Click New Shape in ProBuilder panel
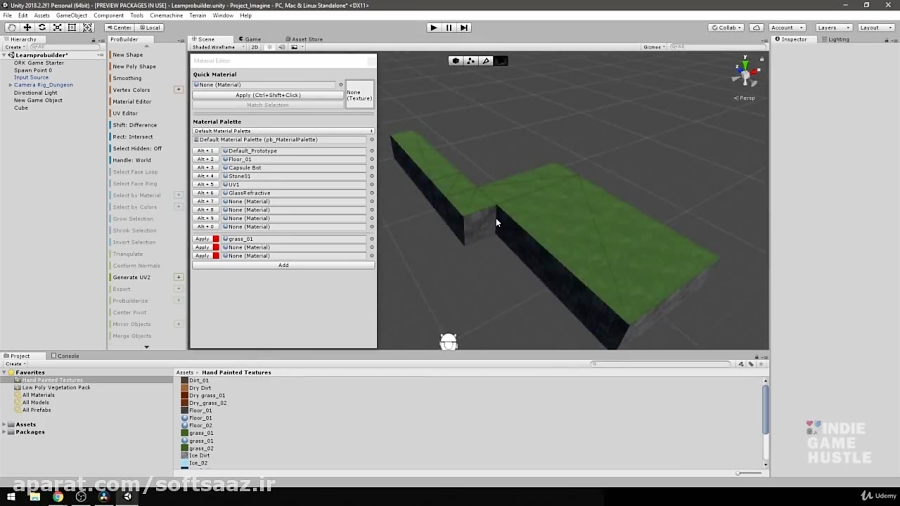The image size is (900, 506). coord(127,55)
